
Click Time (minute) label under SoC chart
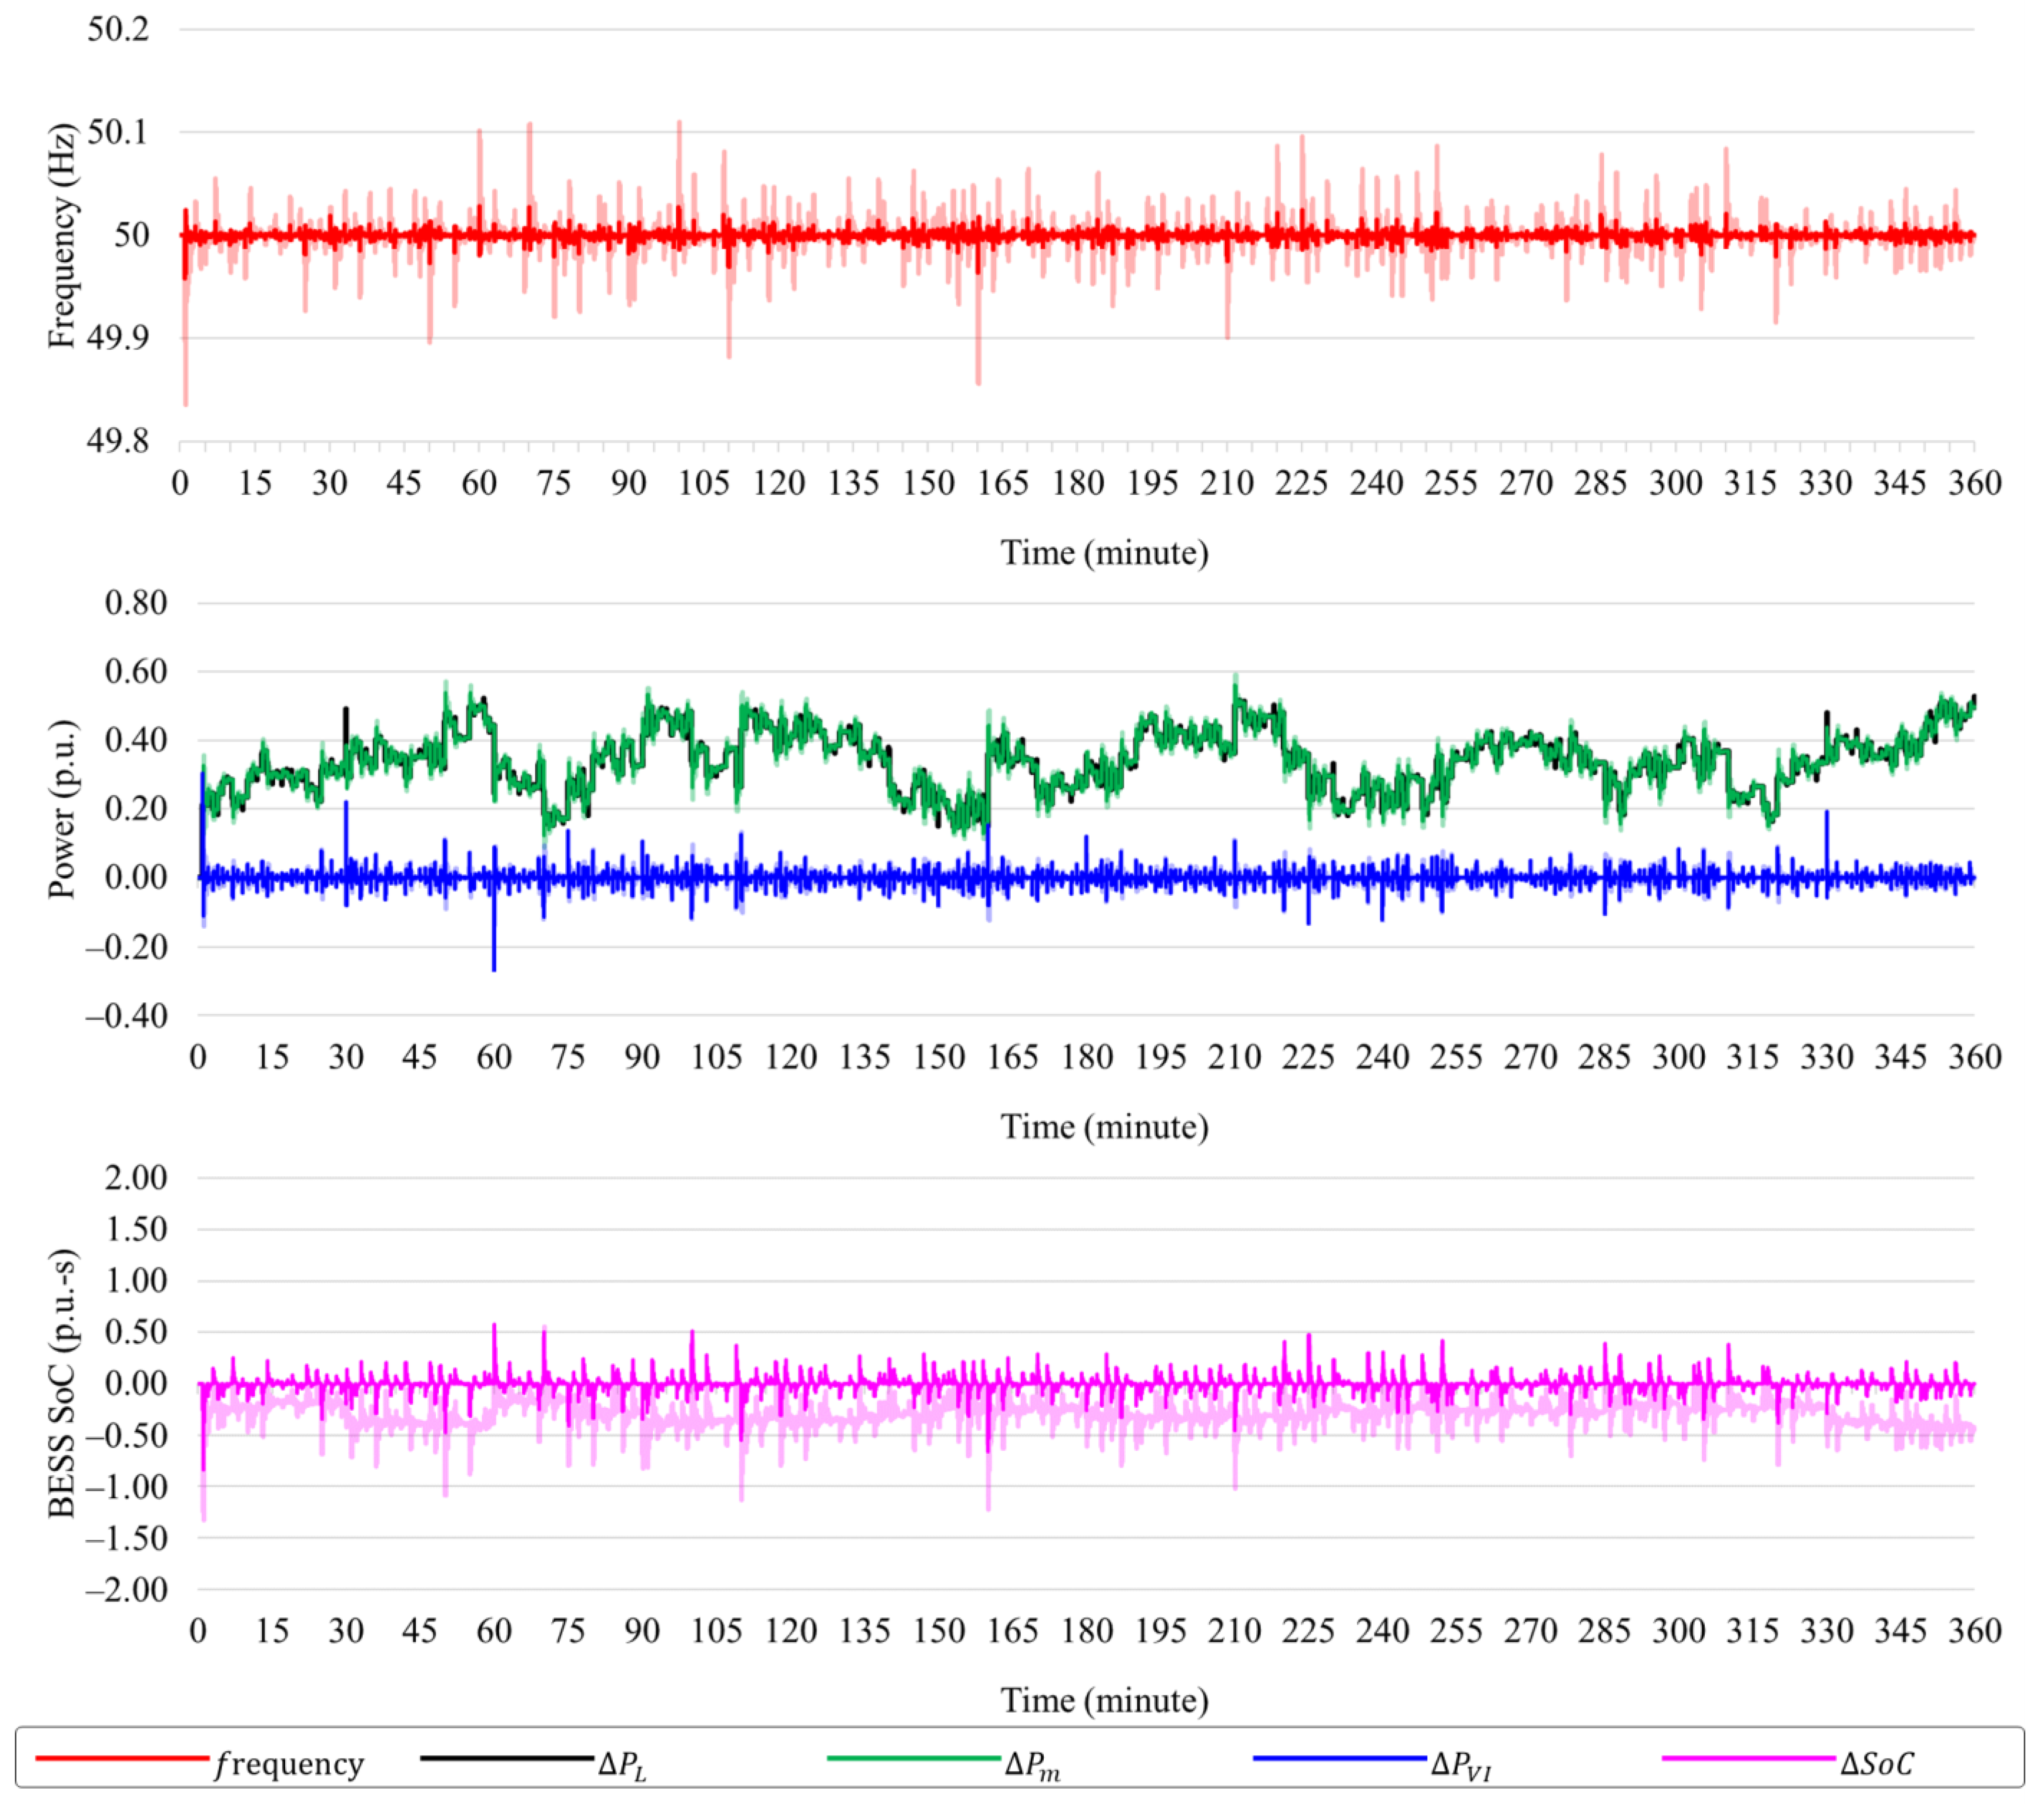tap(1105, 1701)
